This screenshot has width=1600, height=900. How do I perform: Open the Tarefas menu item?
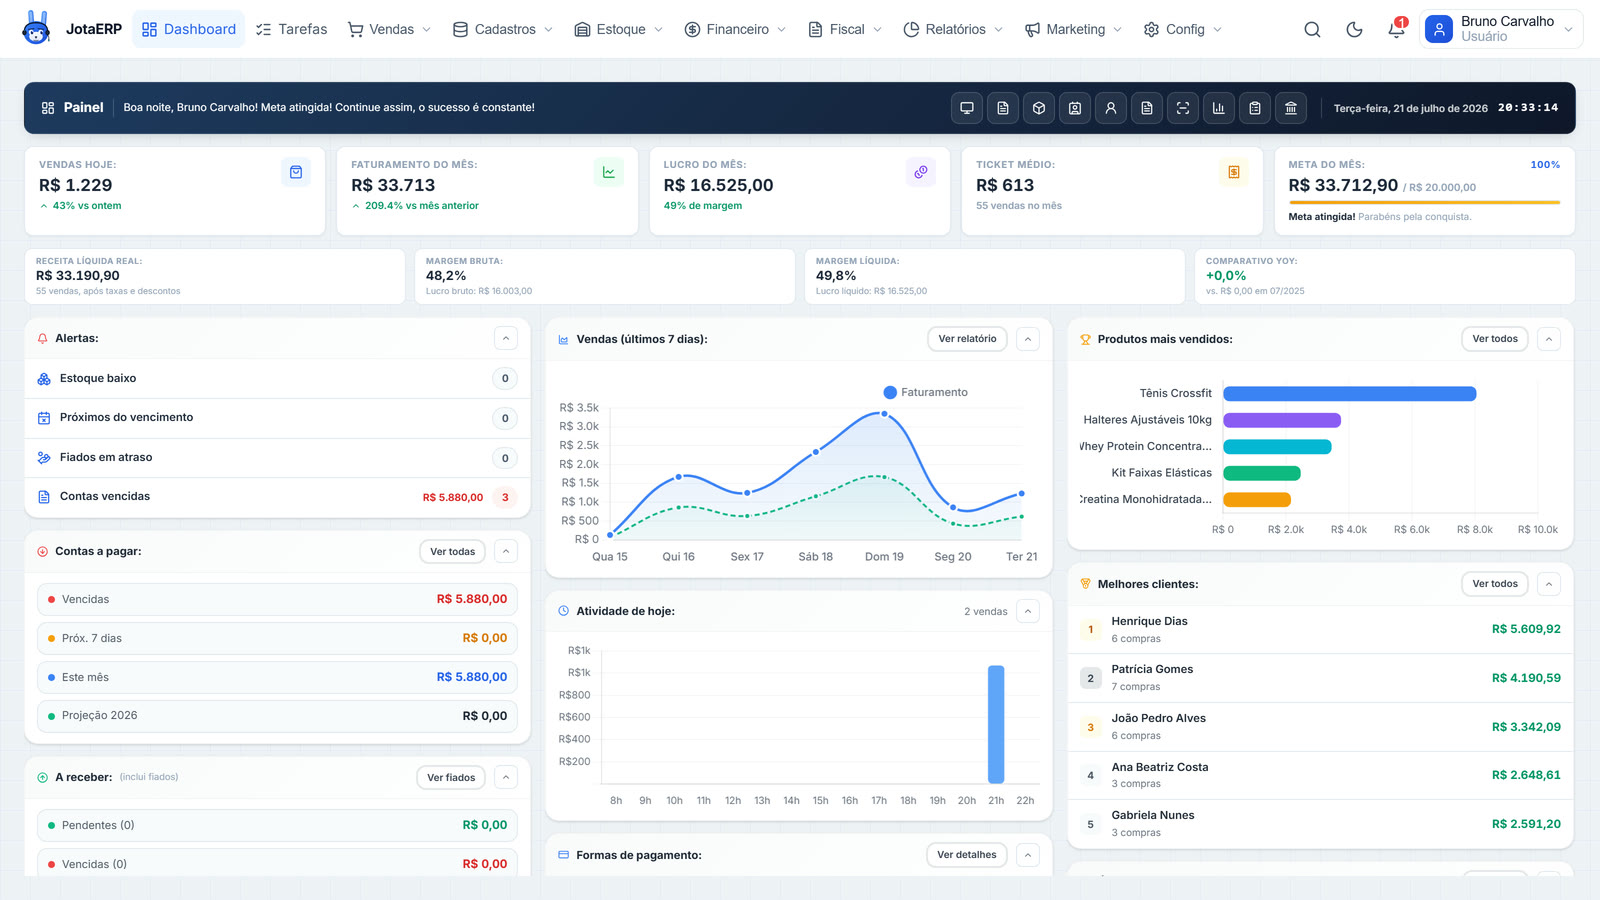click(x=292, y=29)
